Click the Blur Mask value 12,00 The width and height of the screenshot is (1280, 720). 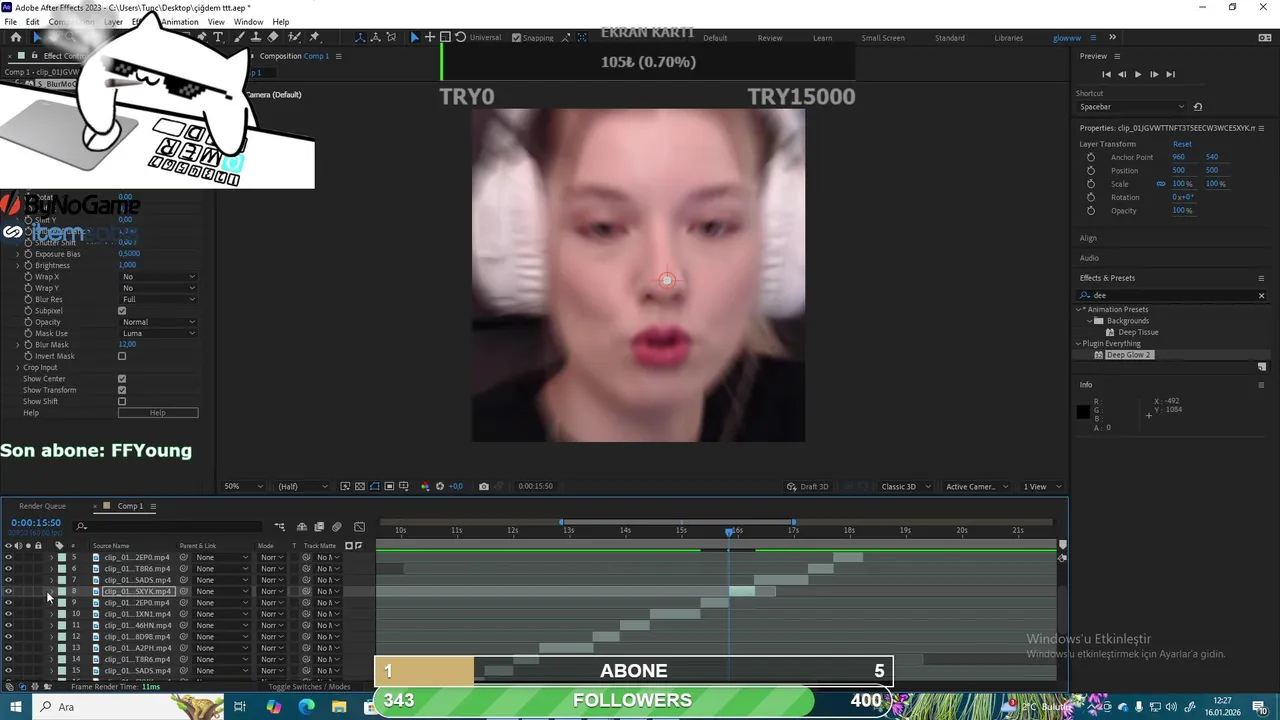127,345
